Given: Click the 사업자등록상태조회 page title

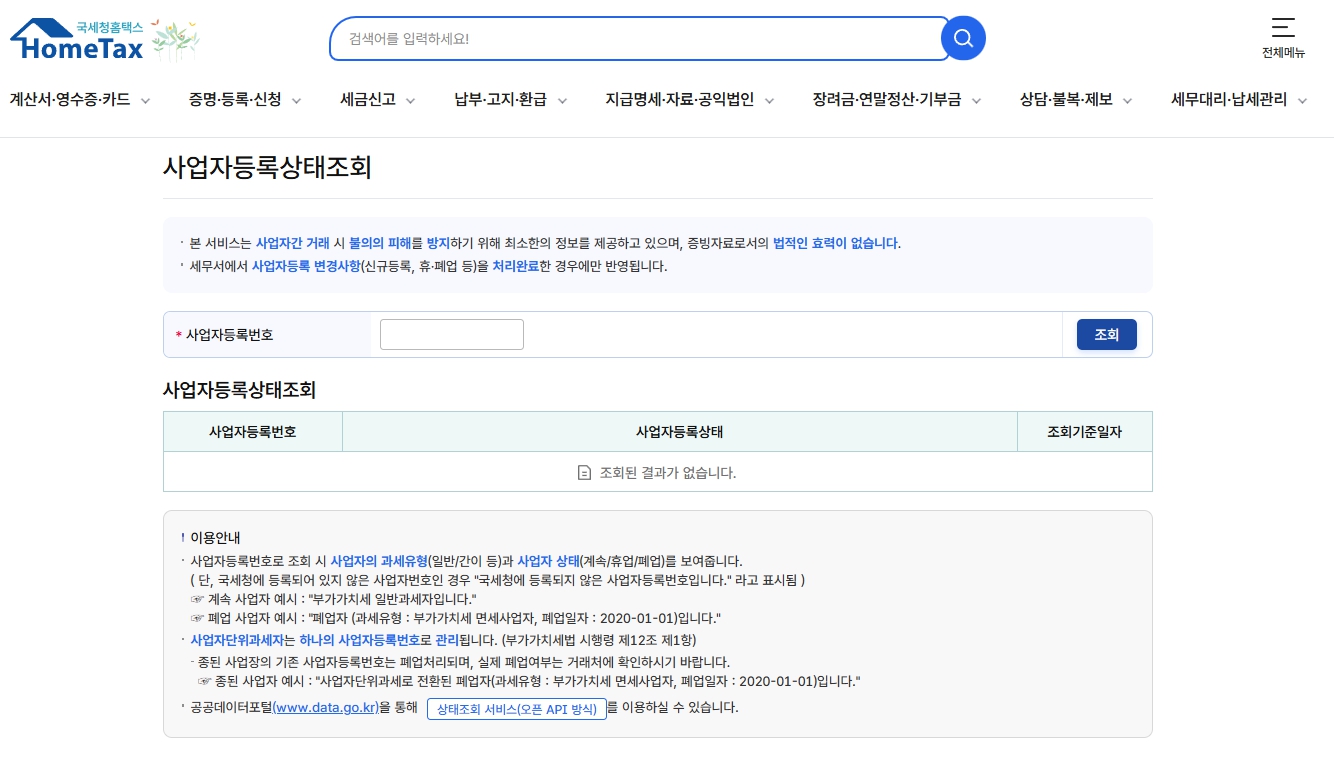Looking at the screenshot, I should (267, 167).
